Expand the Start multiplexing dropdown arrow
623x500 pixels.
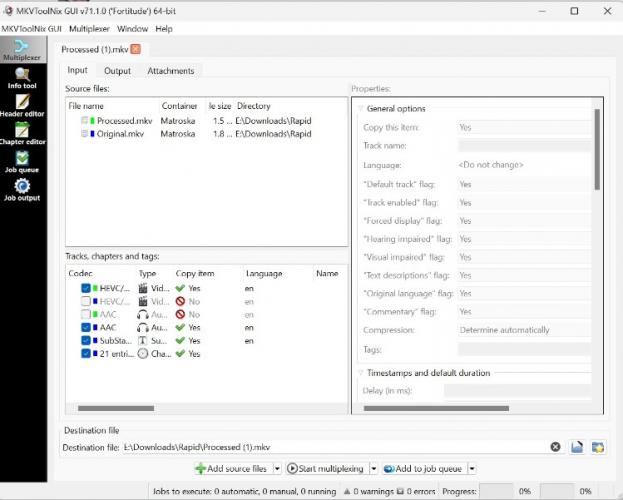point(374,468)
